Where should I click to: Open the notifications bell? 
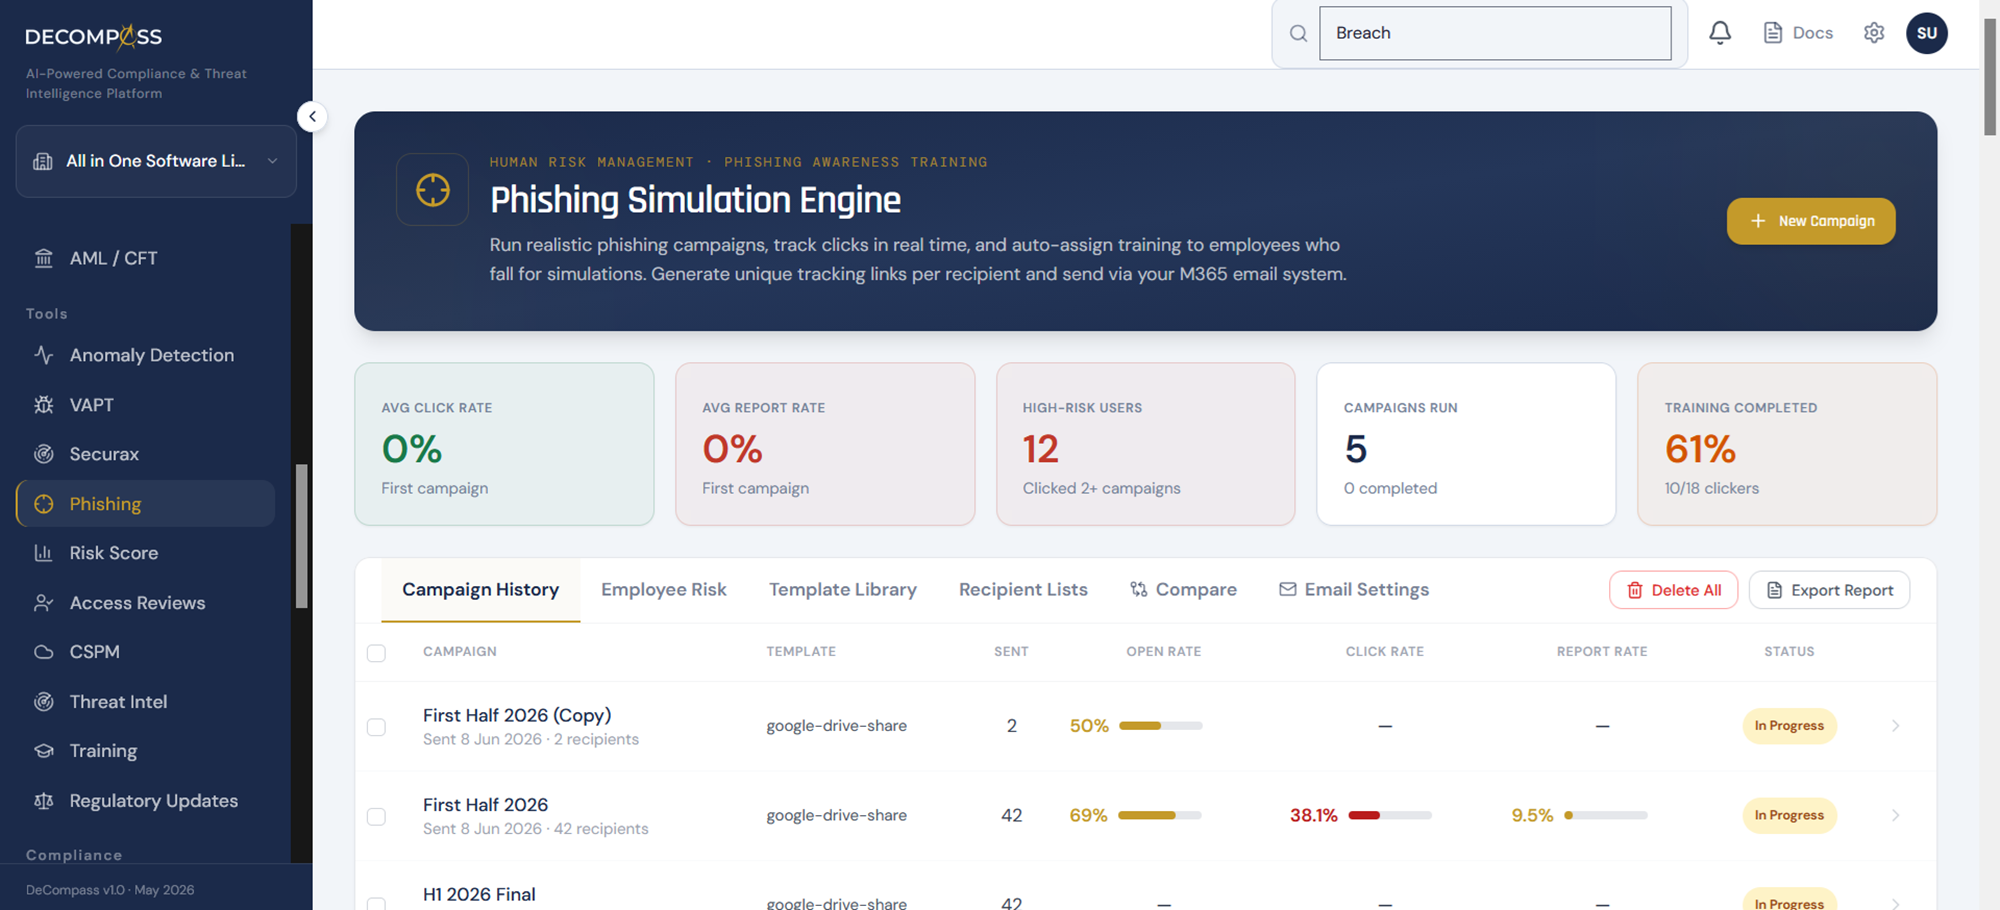[x=1719, y=33]
